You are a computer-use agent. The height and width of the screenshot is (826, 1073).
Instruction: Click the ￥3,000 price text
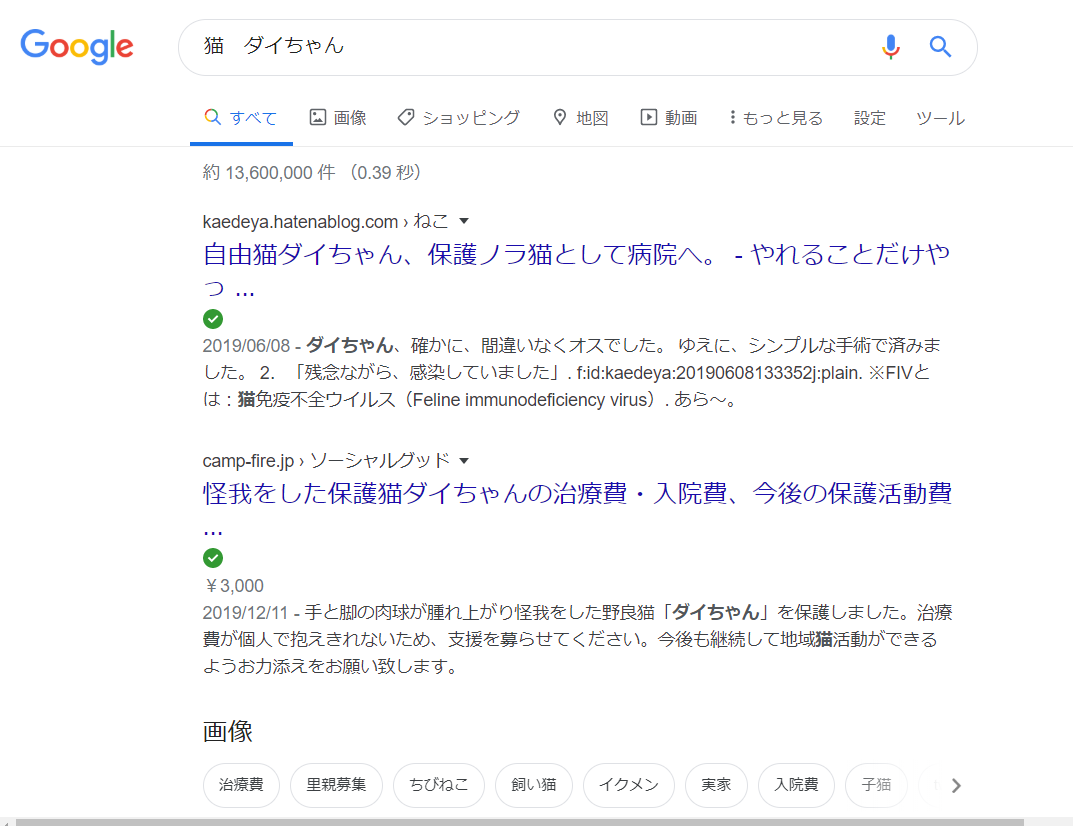click(234, 586)
